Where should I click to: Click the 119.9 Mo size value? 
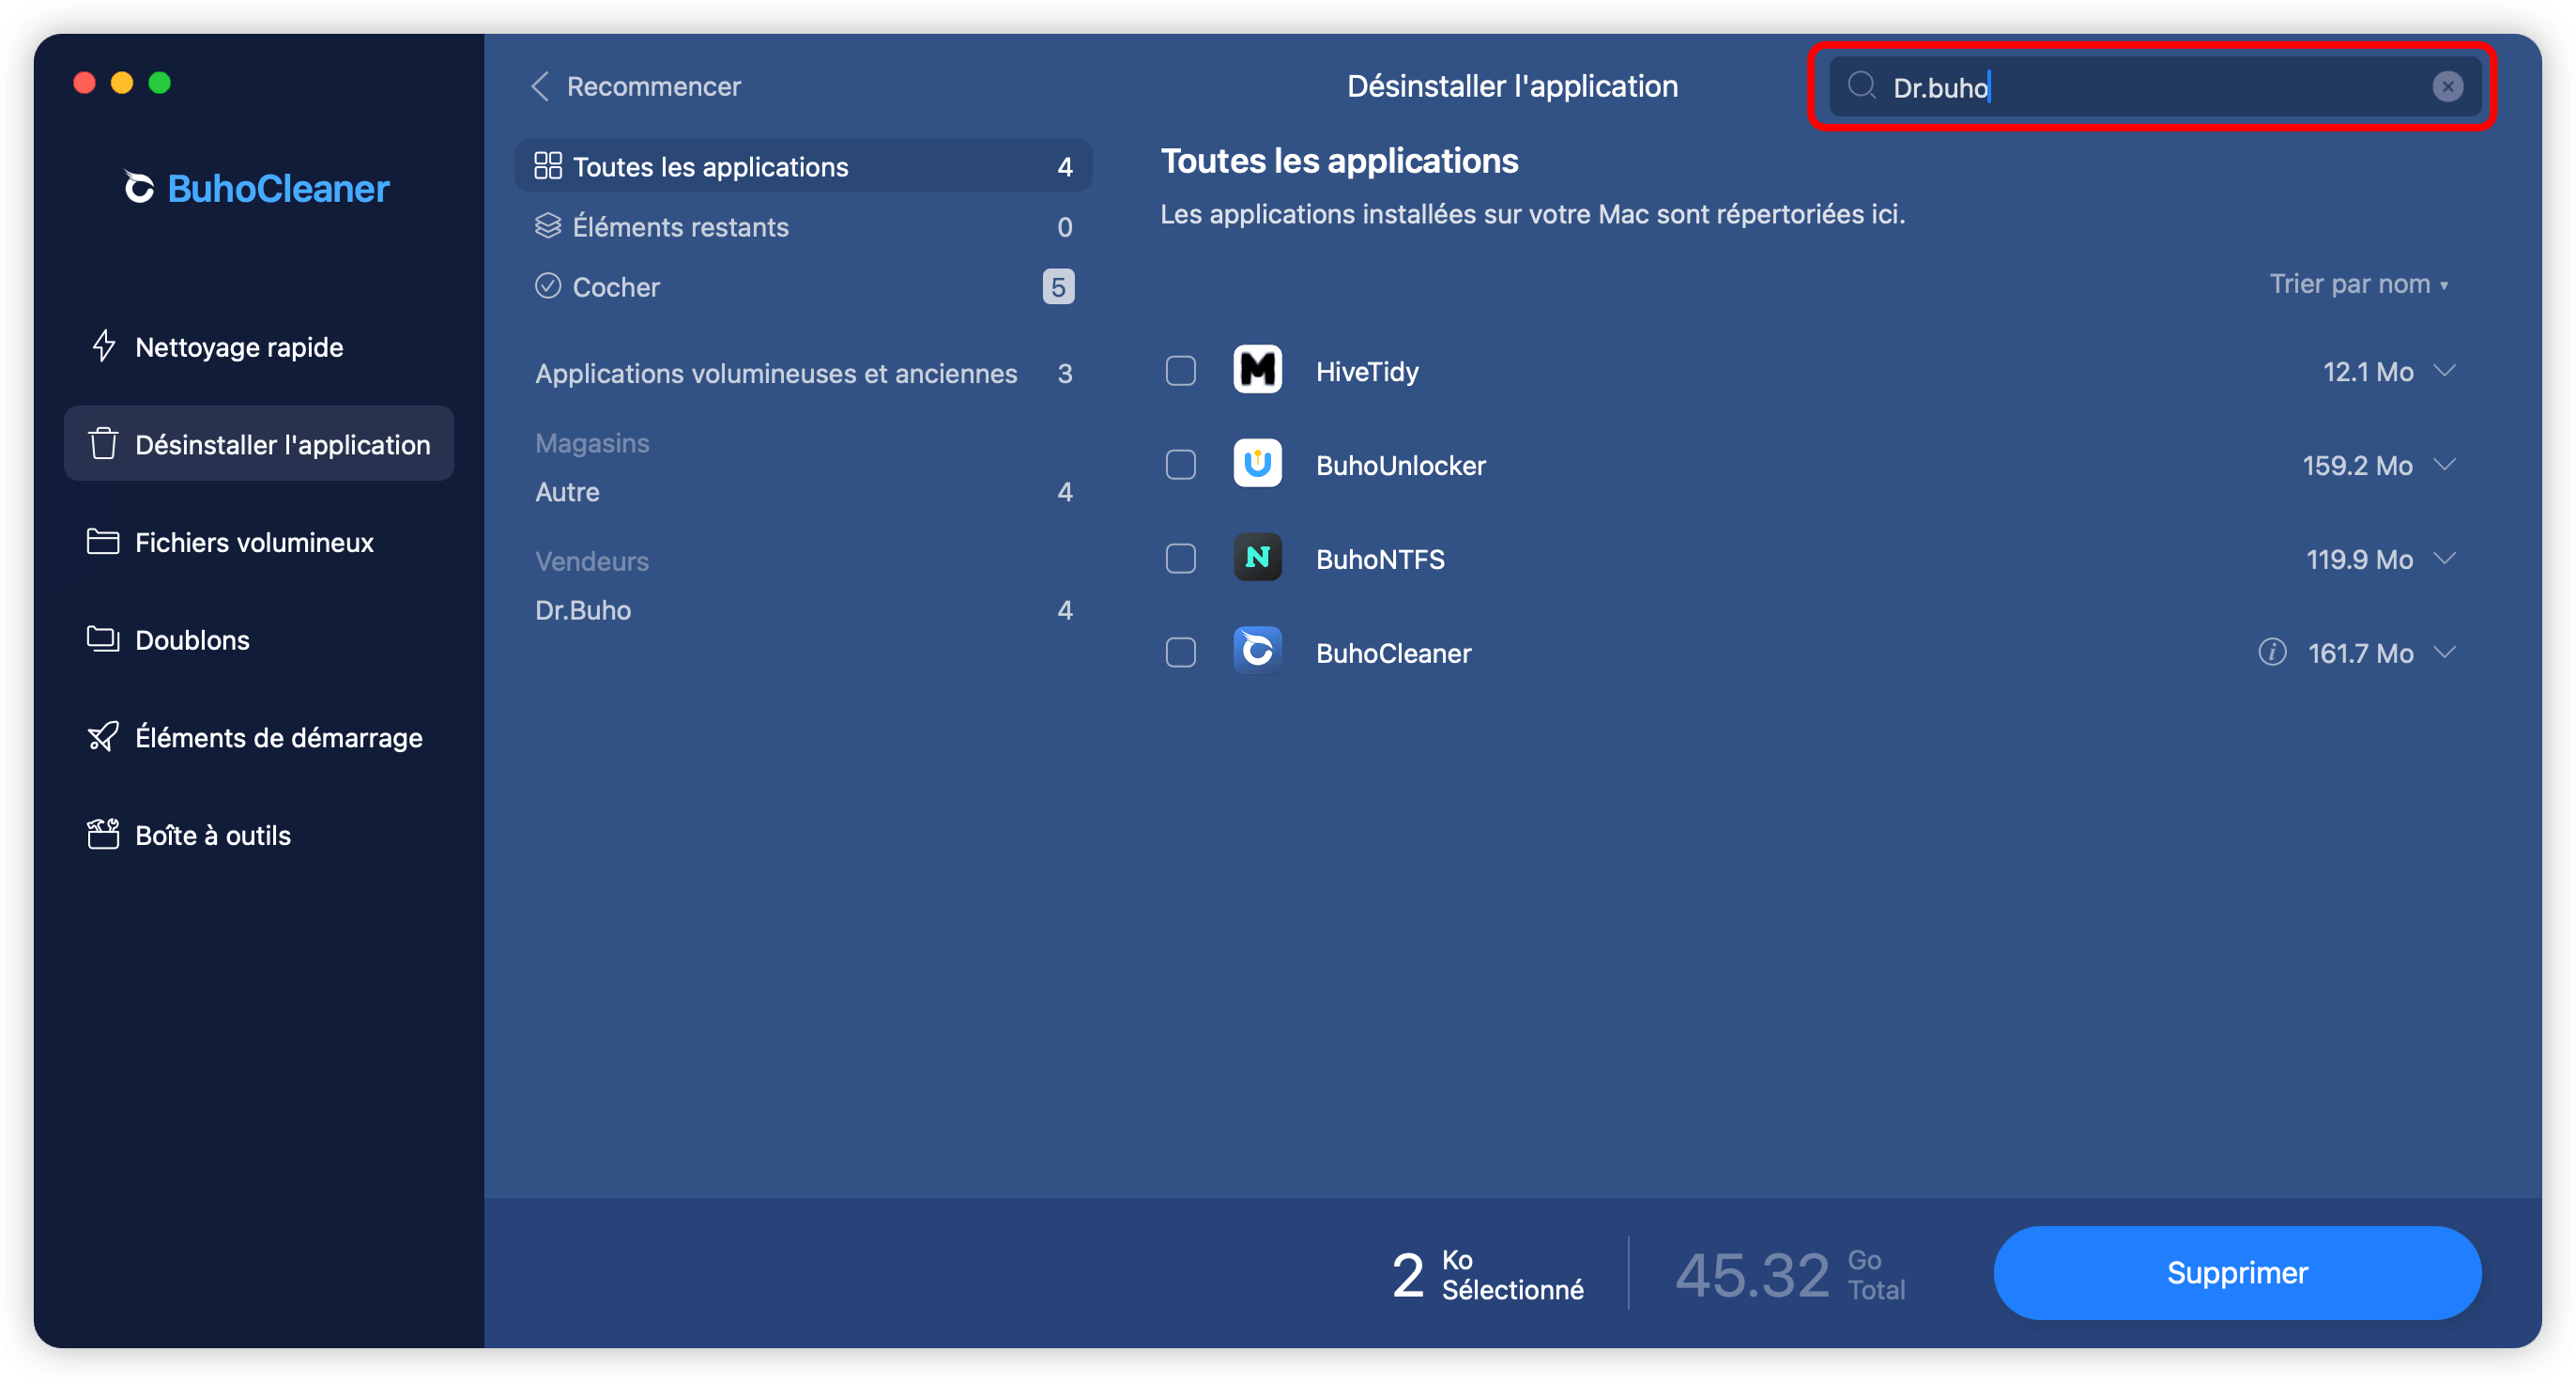point(2359,559)
